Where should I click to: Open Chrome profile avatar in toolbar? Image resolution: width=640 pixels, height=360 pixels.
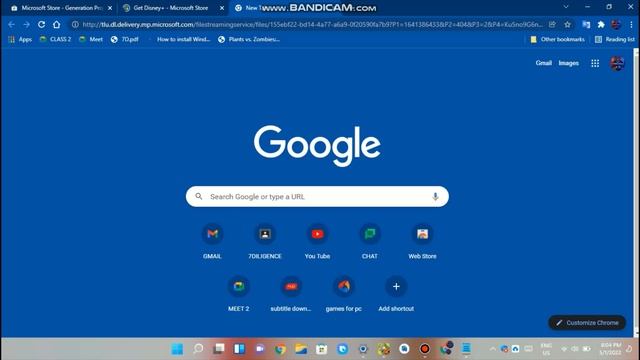click(x=616, y=24)
